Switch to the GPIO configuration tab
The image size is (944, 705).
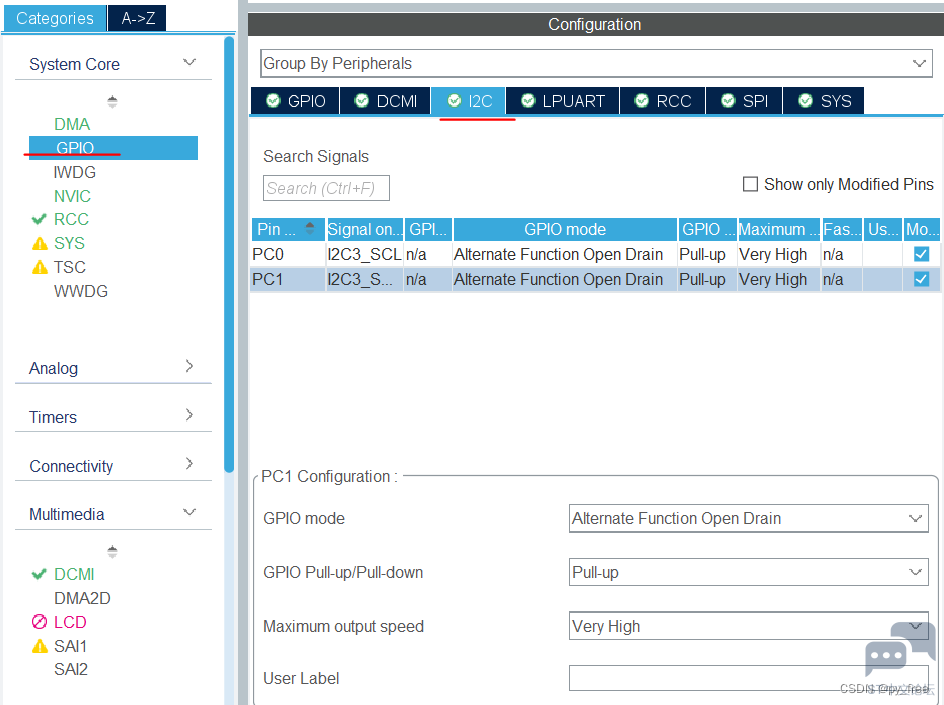coord(296,101)
